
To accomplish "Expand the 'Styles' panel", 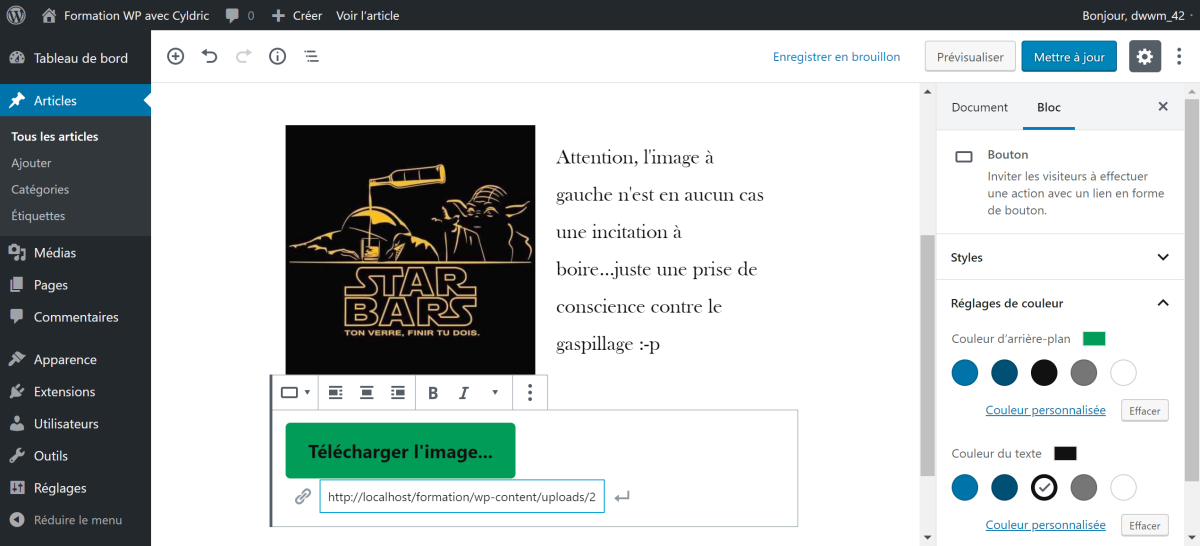I will point(1060,257).
